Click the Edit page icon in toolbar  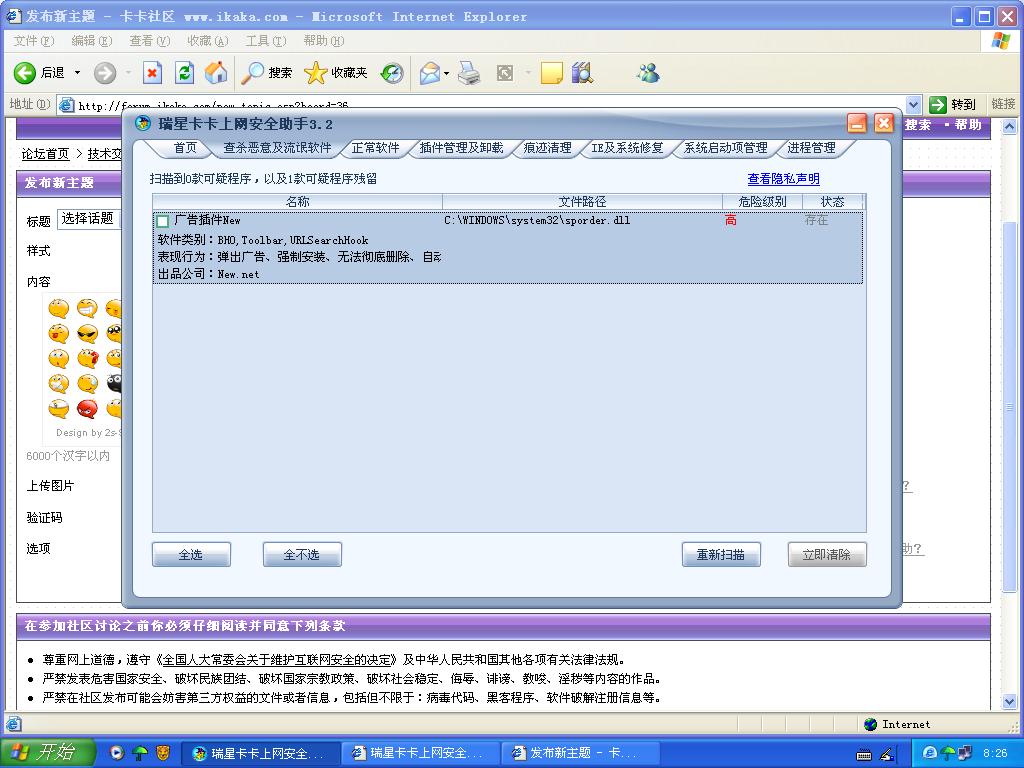[x=505, y=72]
